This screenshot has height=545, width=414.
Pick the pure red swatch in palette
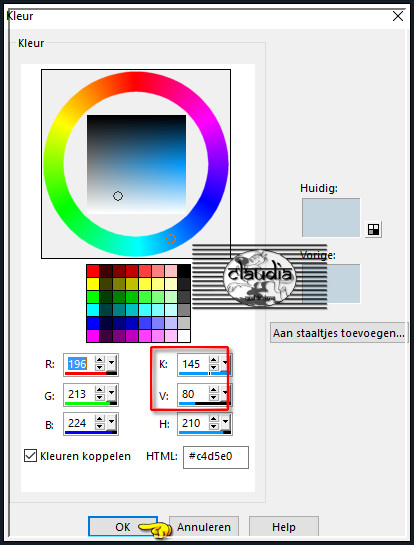(x=93, y=271)
